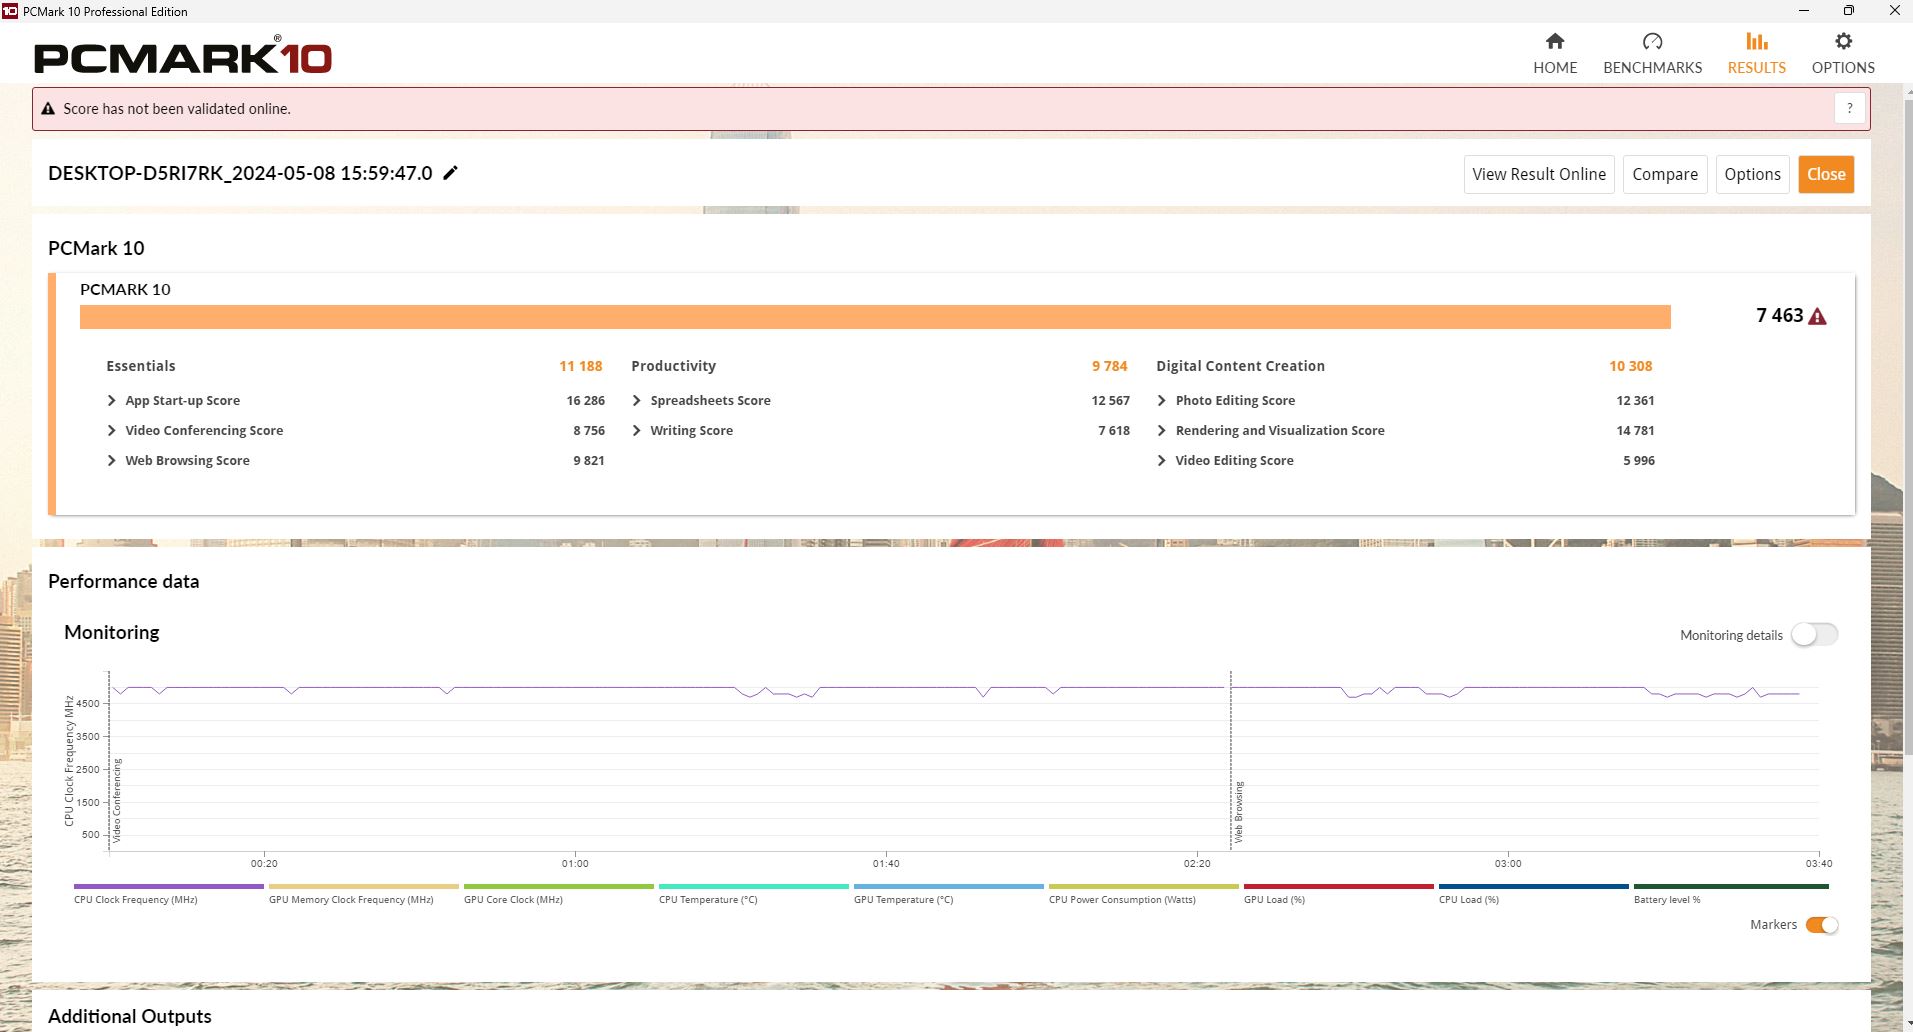This screenshot has height=1032, width=1913.
Task: Click the value 14 781
Action: (x=1635, y=430)
